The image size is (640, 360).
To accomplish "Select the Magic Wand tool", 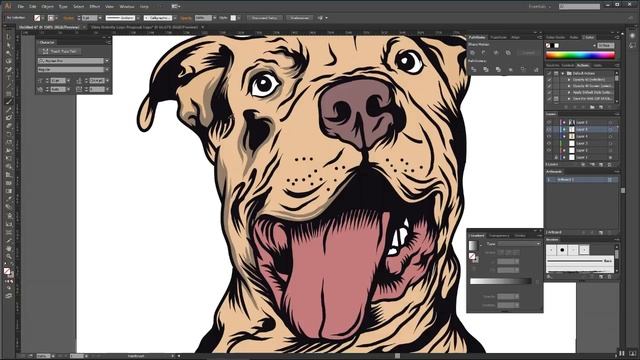I will (x=8, y=53).
